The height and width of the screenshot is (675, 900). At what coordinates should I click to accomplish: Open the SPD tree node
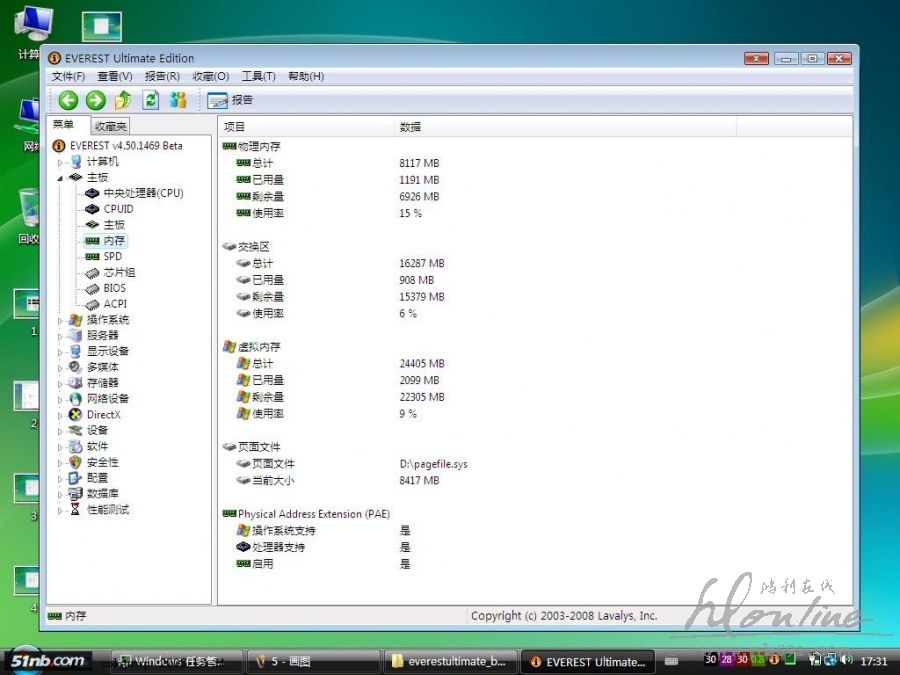pos(112,257)
